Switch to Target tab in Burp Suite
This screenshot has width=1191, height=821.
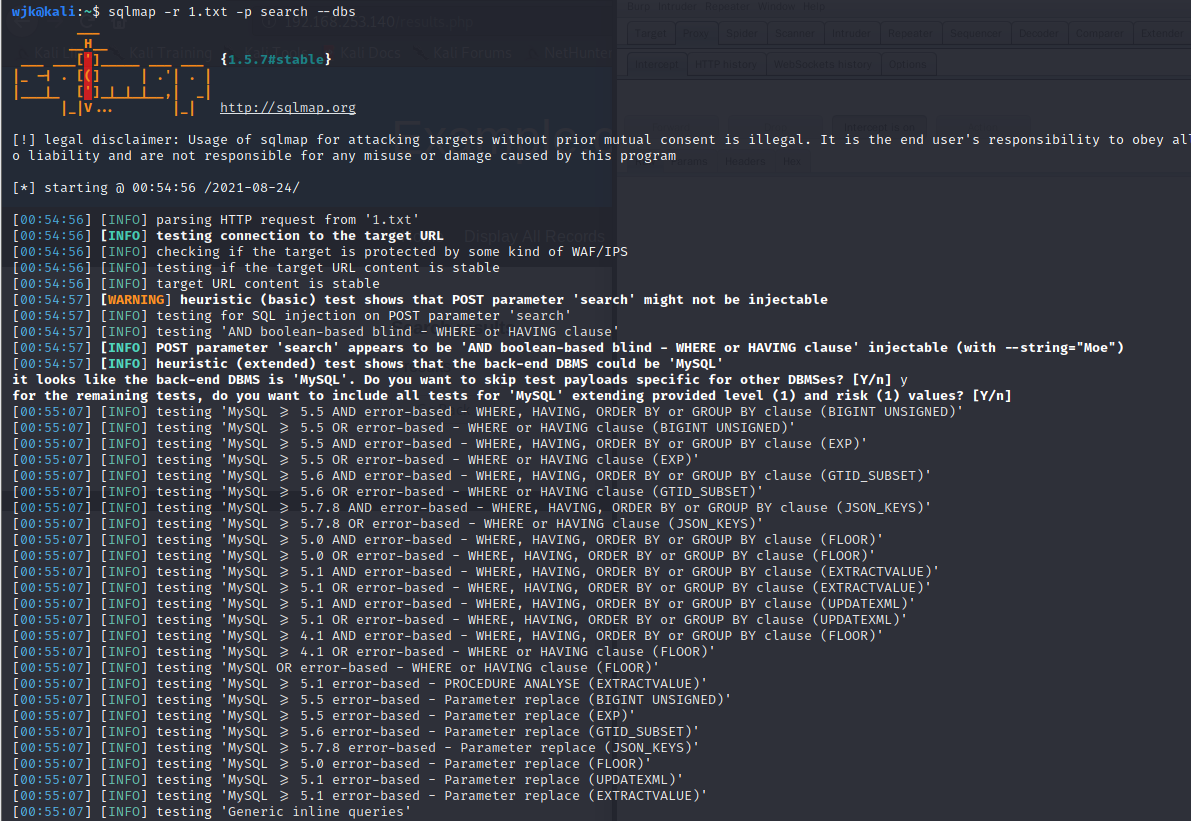click(x=651, y=33)
